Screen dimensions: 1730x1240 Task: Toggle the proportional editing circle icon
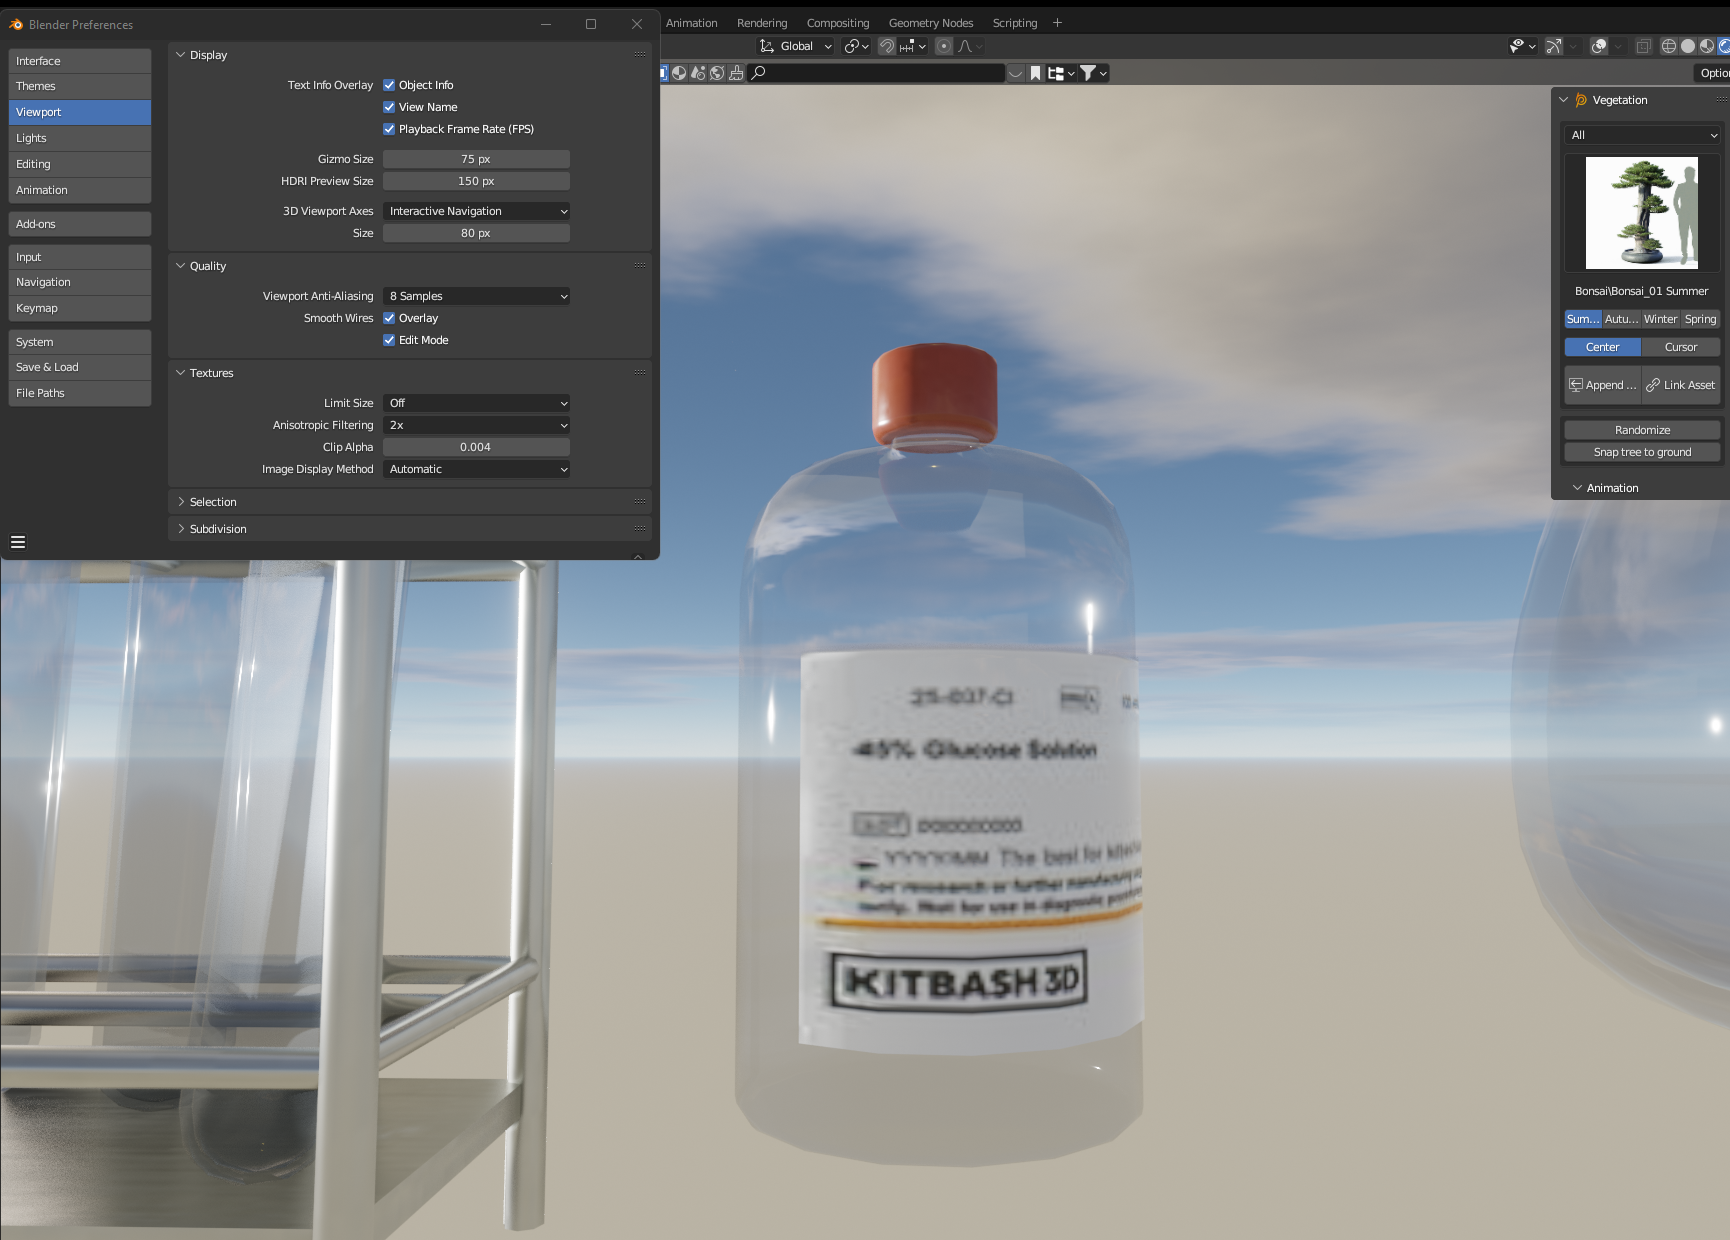944,46
